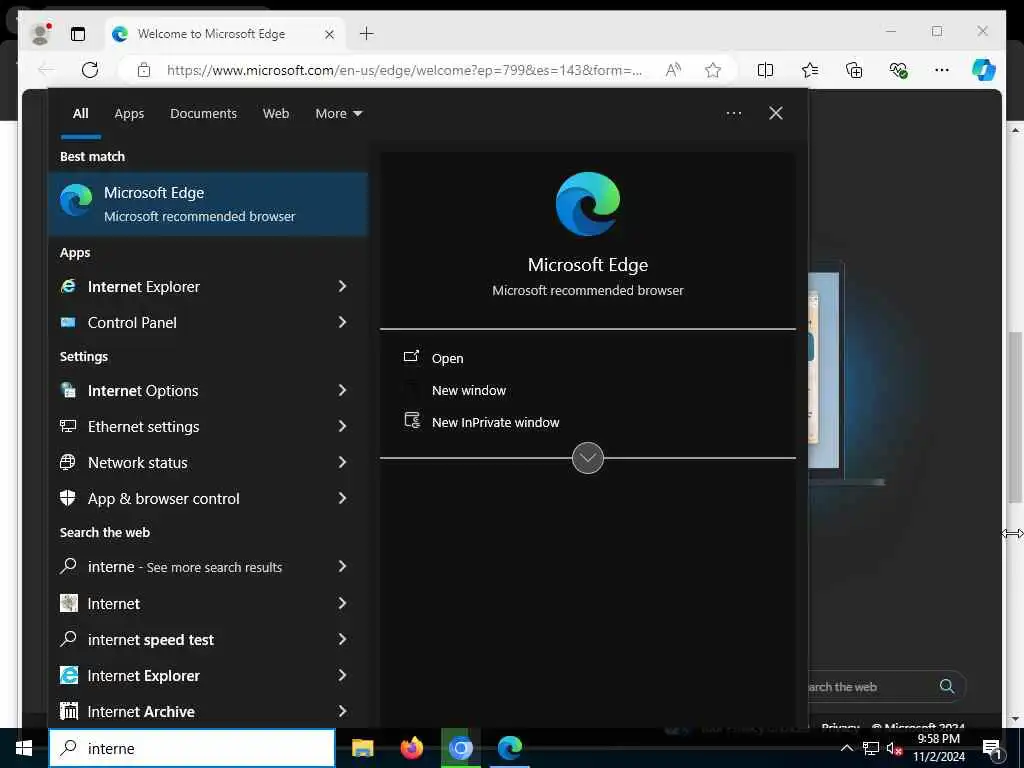Click New InPrivate window action
The width and height of the screenshot is (1024, 768).
[496, 423]
